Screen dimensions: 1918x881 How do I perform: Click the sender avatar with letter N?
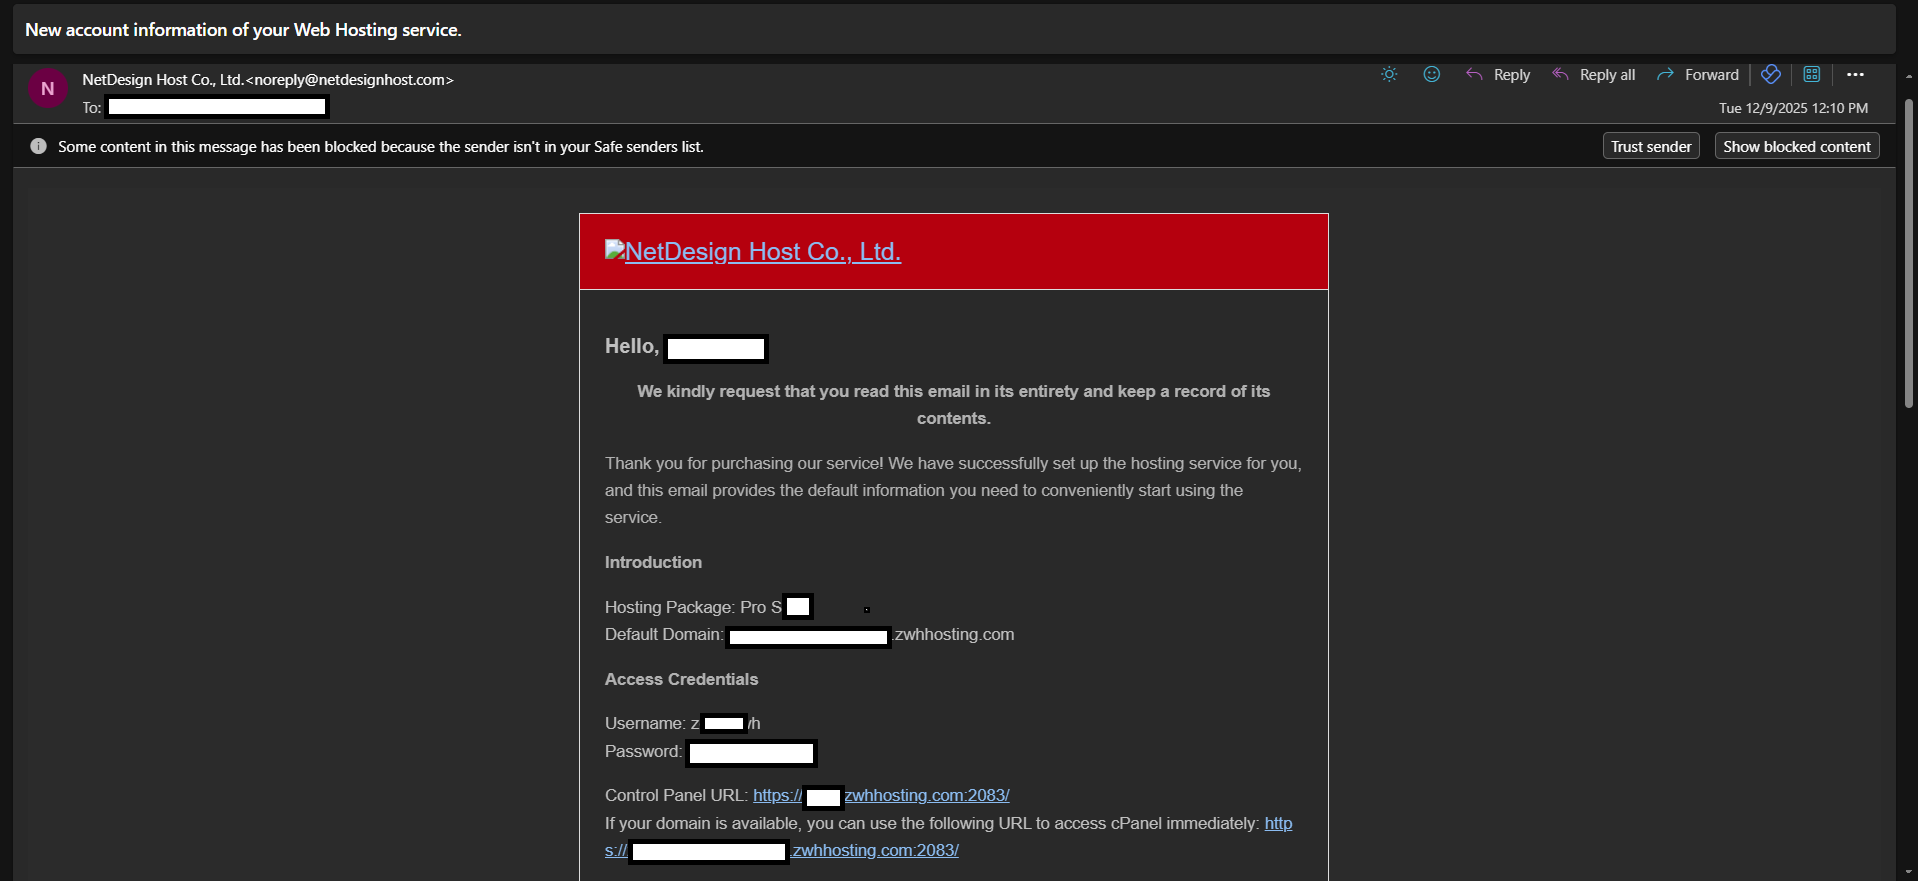(x=47, y=88)
